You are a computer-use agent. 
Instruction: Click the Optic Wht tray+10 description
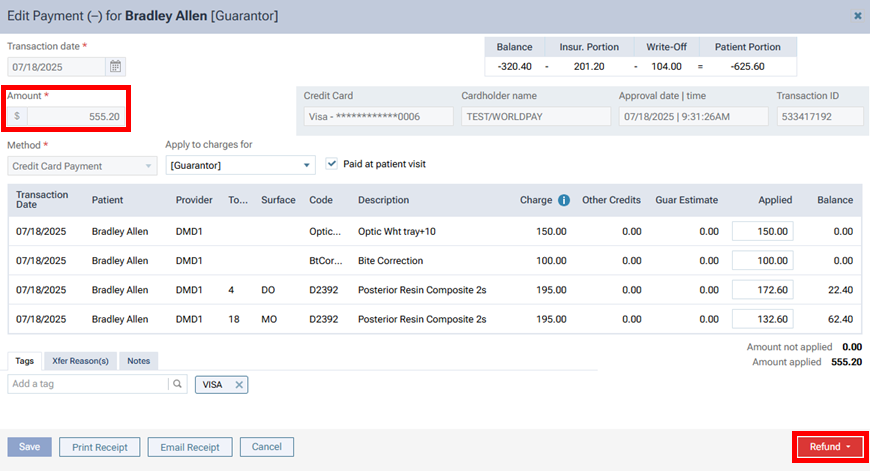(397, 231)
